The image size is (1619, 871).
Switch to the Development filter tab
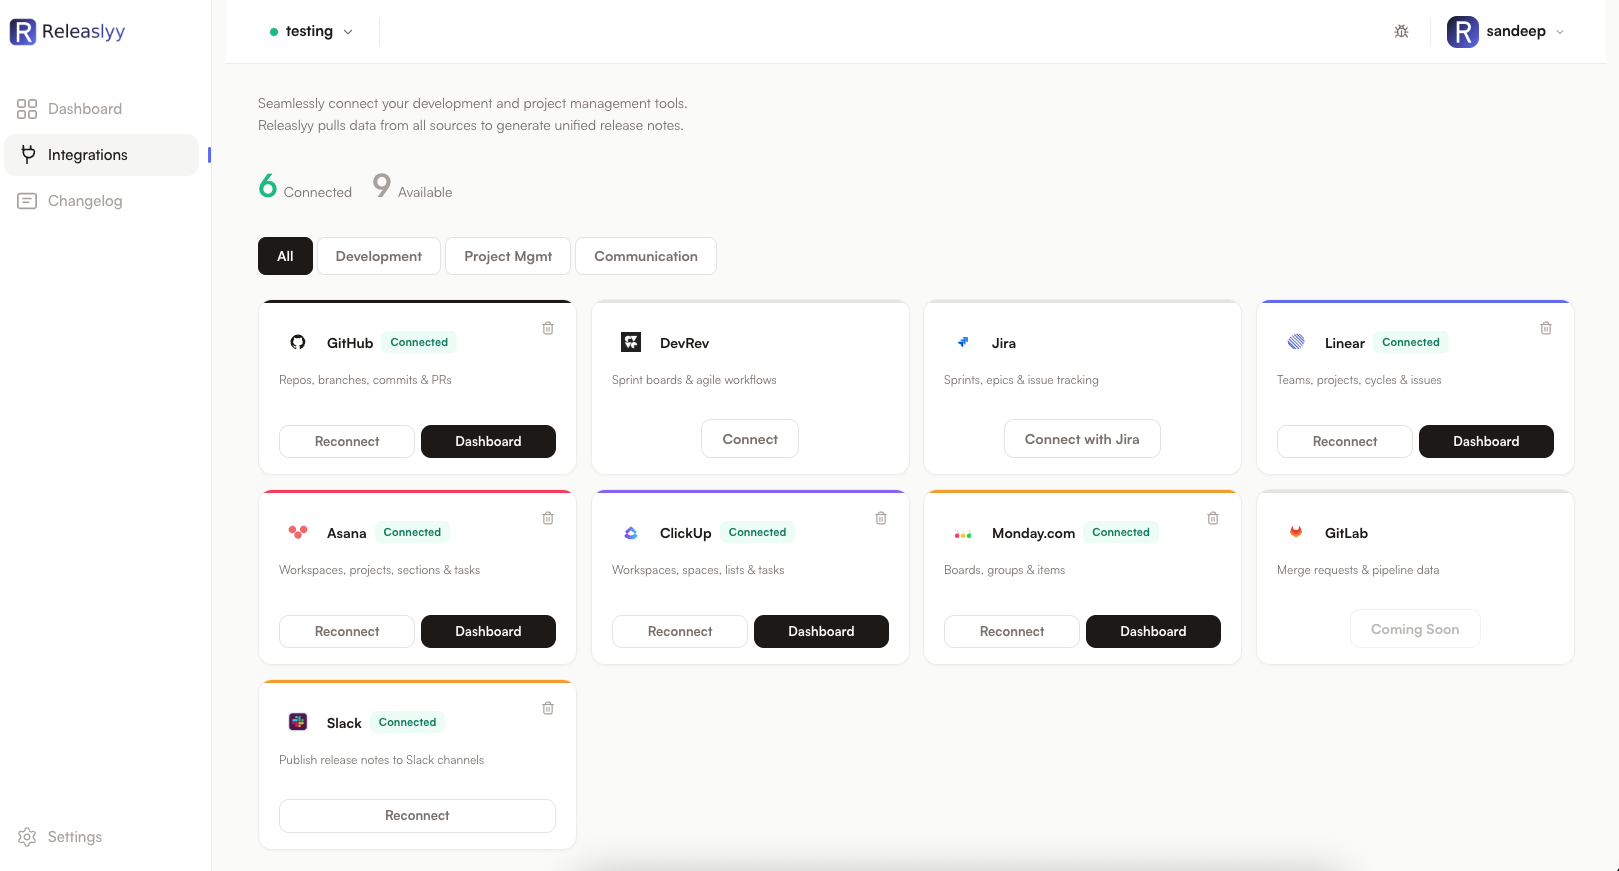[379, 256]
